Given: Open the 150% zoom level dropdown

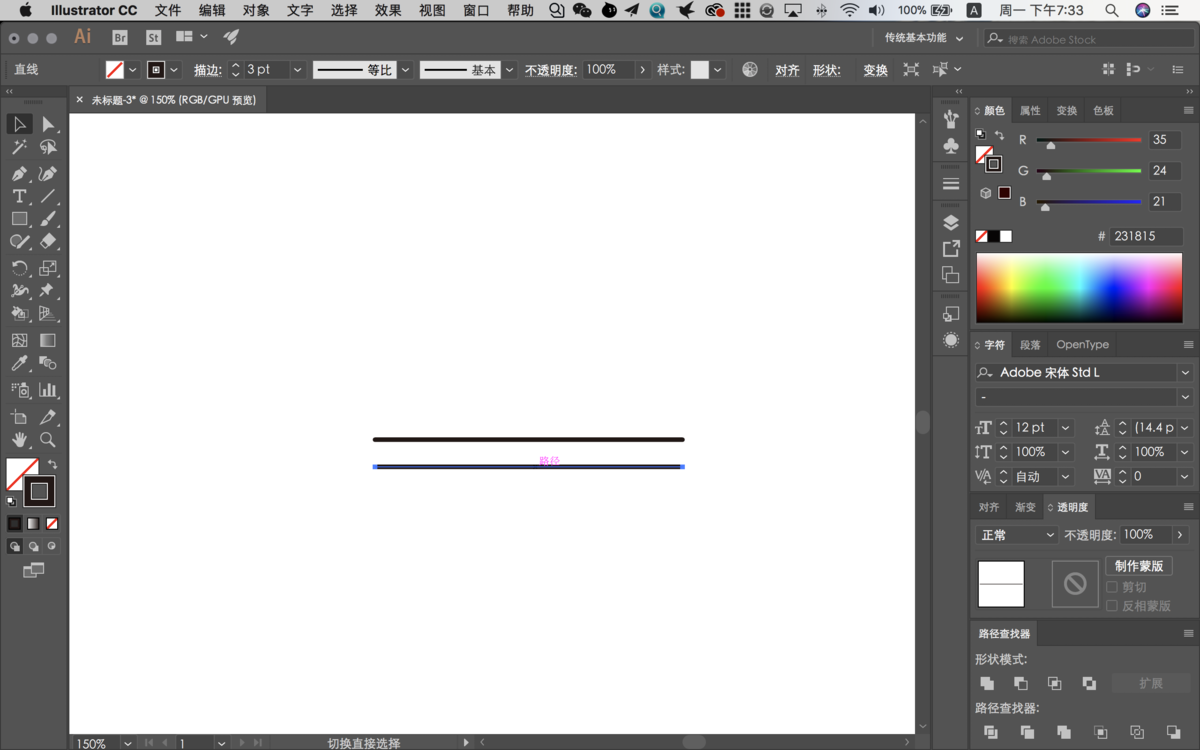Looking at the screenshot, I should (x=127, y=743).
